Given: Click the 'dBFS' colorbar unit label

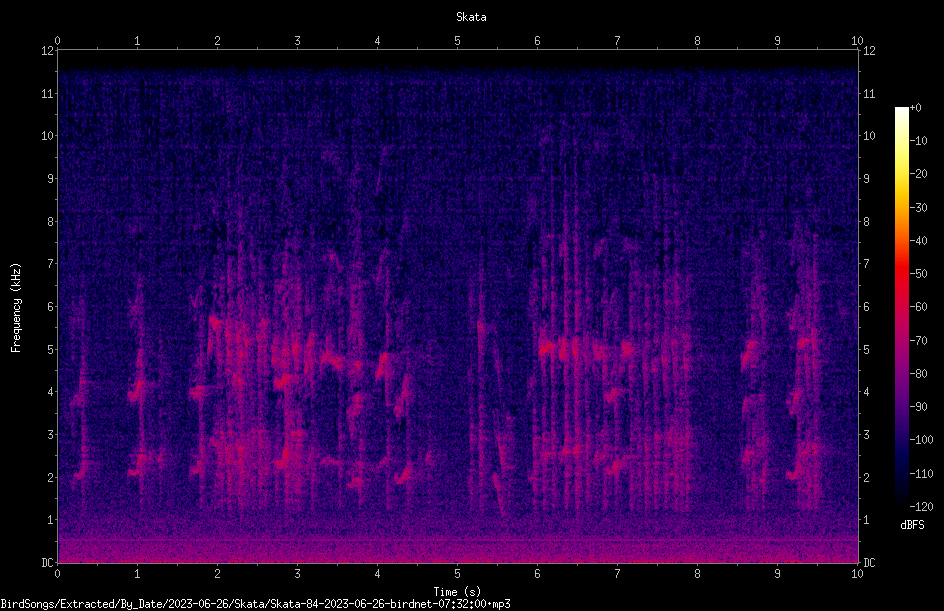Looking at the screenshot, I should (912, 525).
